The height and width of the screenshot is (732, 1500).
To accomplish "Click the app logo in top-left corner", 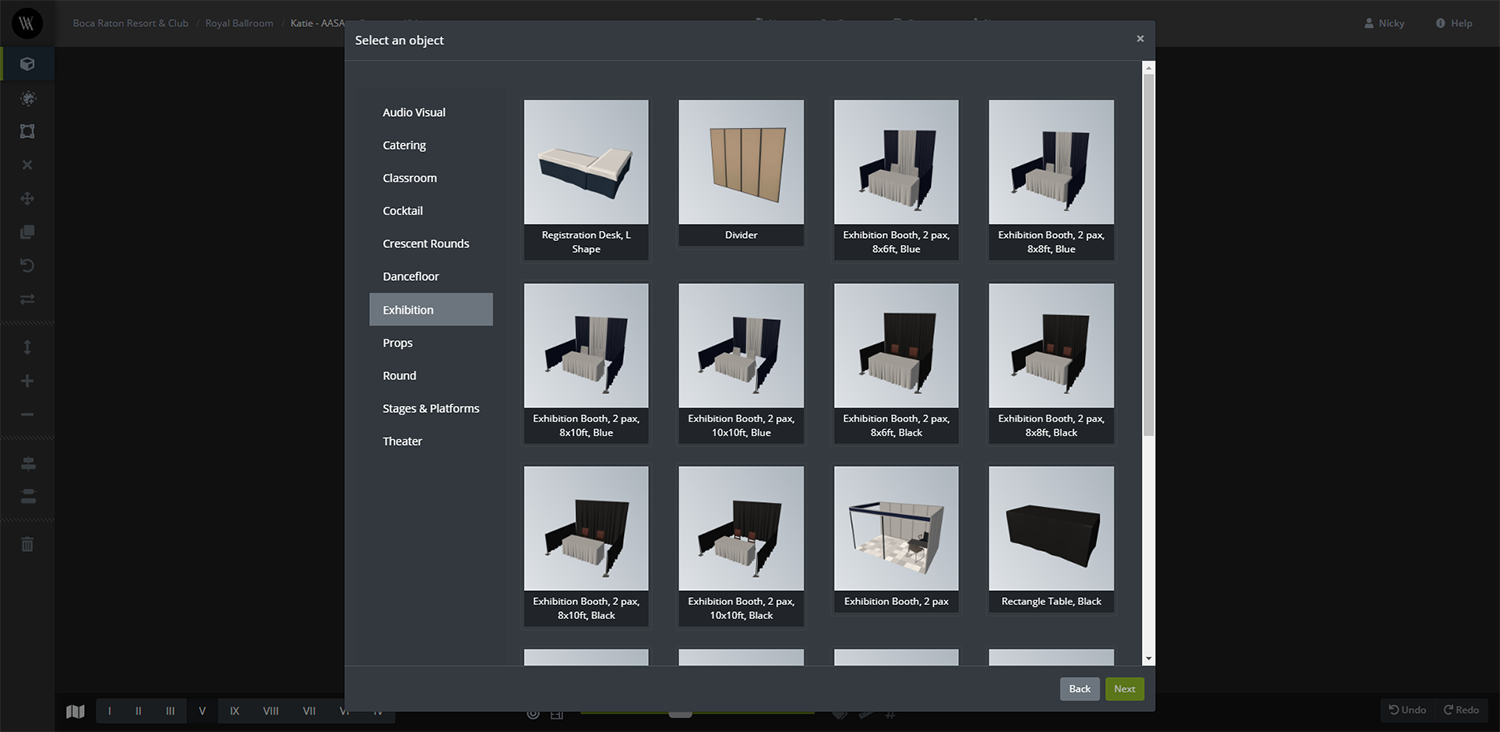I will 27,23.
